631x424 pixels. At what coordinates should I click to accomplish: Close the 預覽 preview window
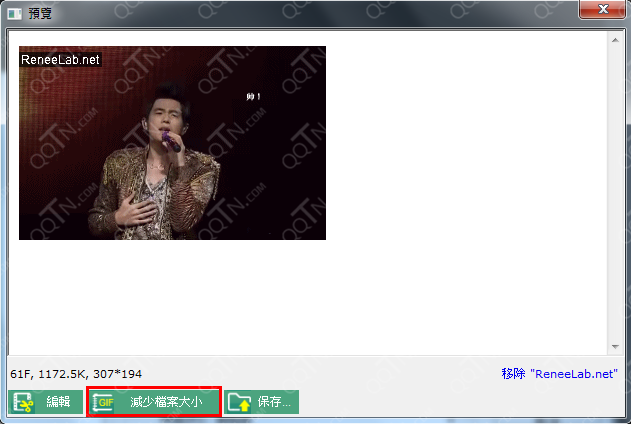[x=602, y=9]
